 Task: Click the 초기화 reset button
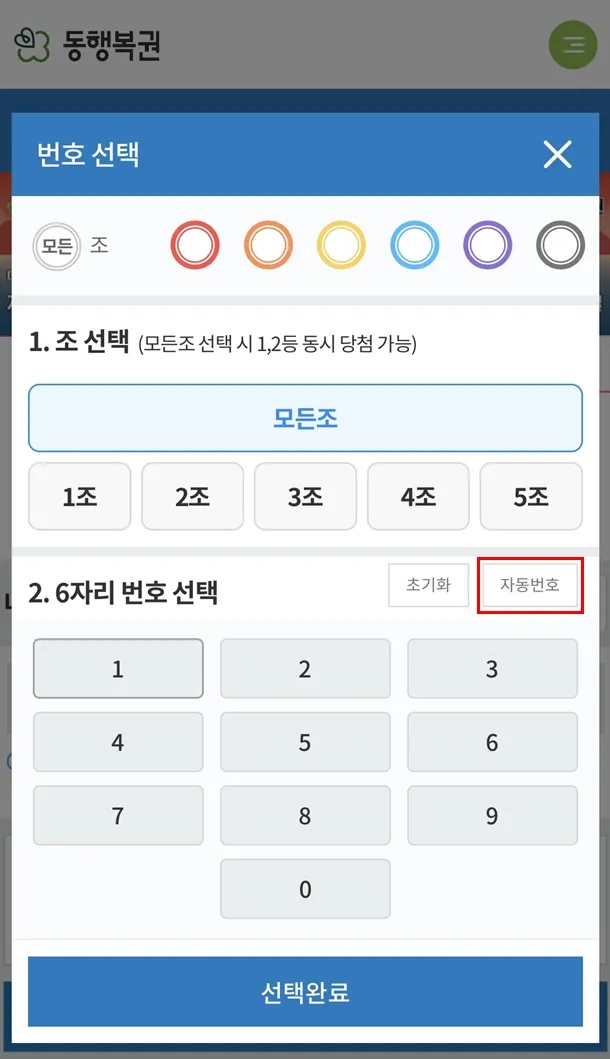428,586
